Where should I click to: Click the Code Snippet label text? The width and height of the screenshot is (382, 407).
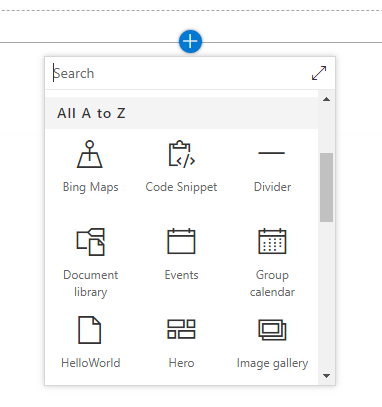point(181,187)
